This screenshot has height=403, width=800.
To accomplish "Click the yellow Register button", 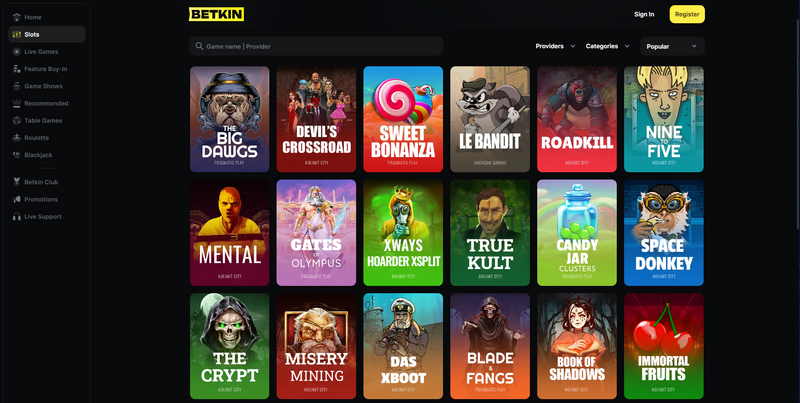I will pos(687,14).
